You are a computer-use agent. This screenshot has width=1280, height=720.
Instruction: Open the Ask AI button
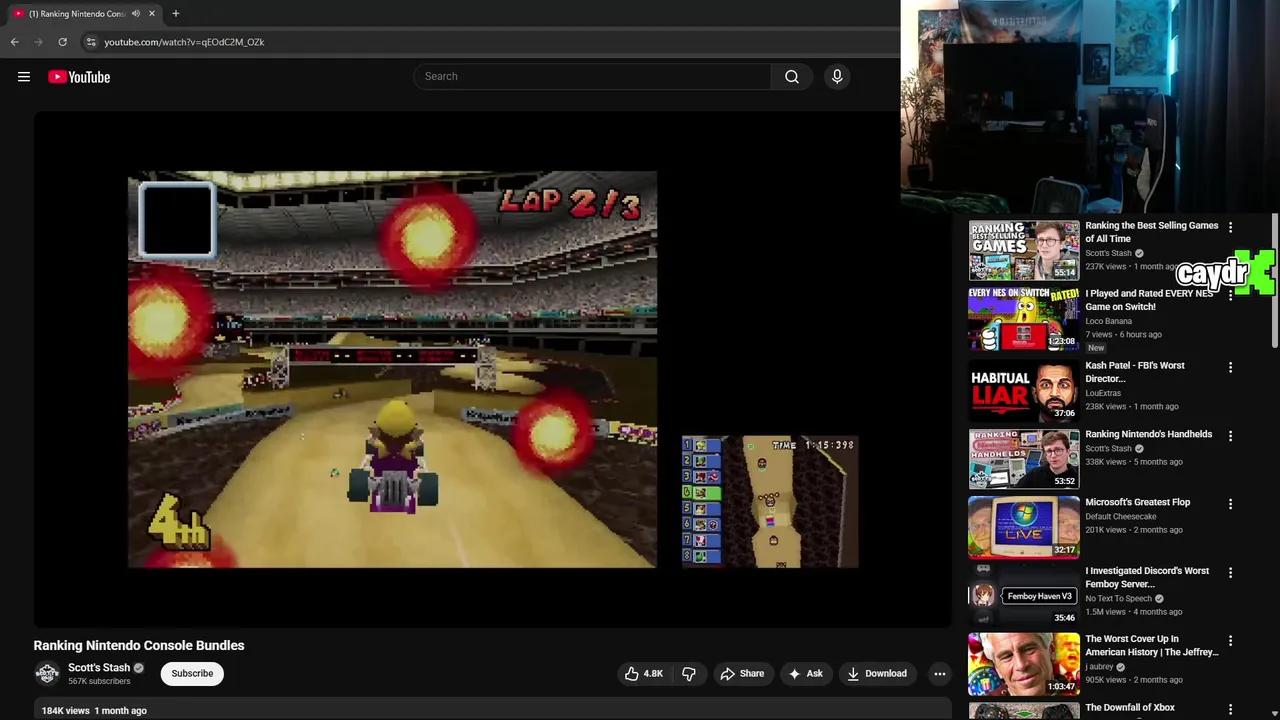[805, 674]
